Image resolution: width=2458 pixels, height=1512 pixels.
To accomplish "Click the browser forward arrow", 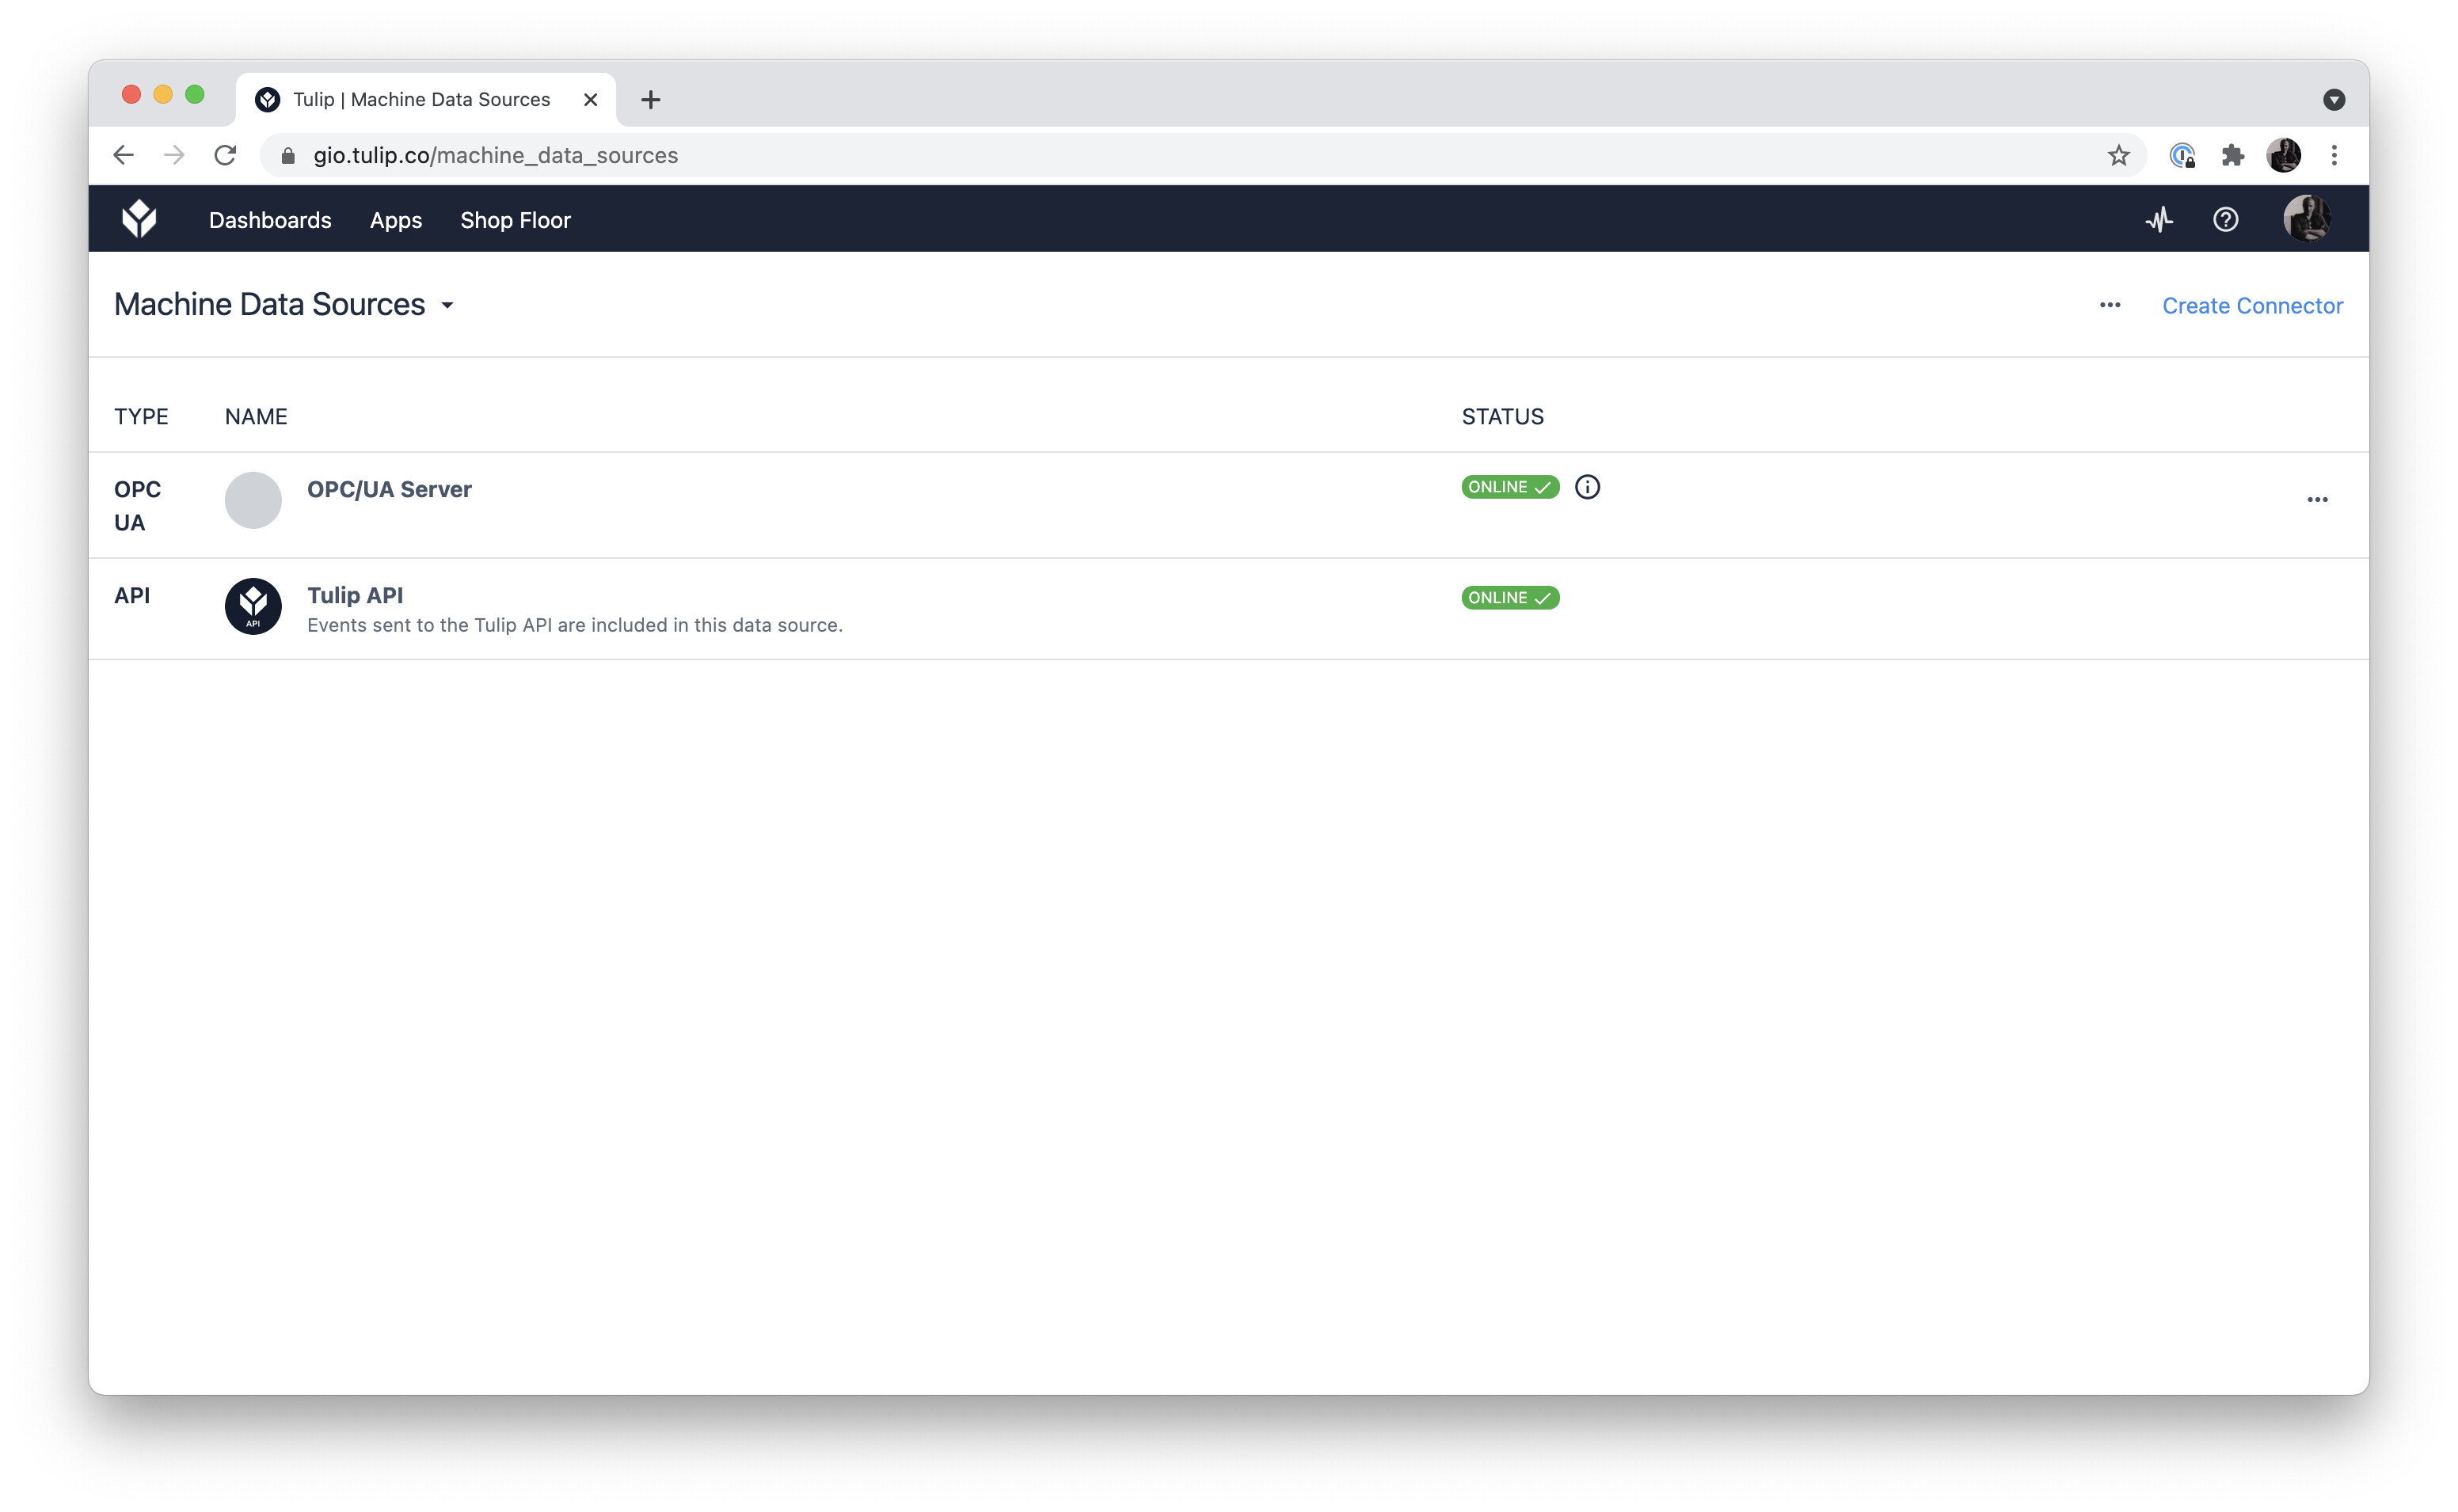I will (174, 155).
